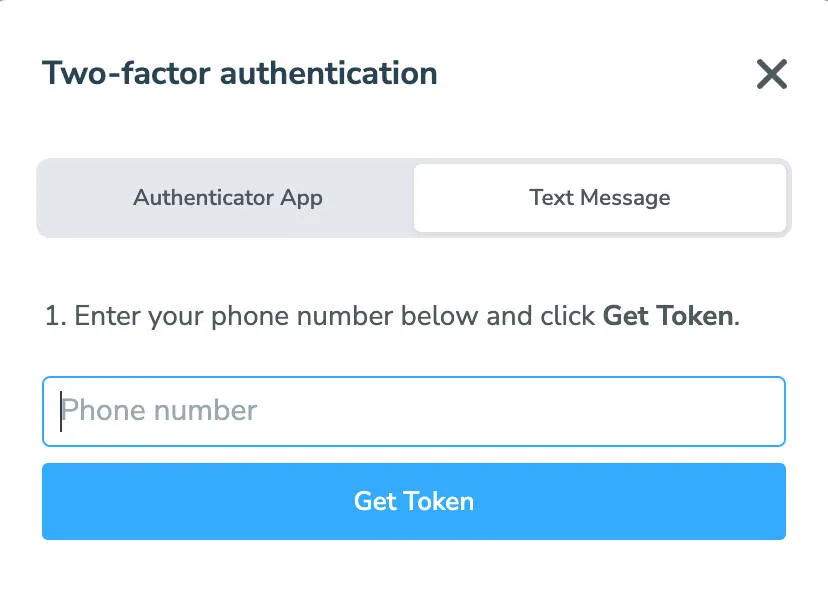Focus the empty phone number input box
This screenshot has width=828, height=606.
[x=413, y=410]
